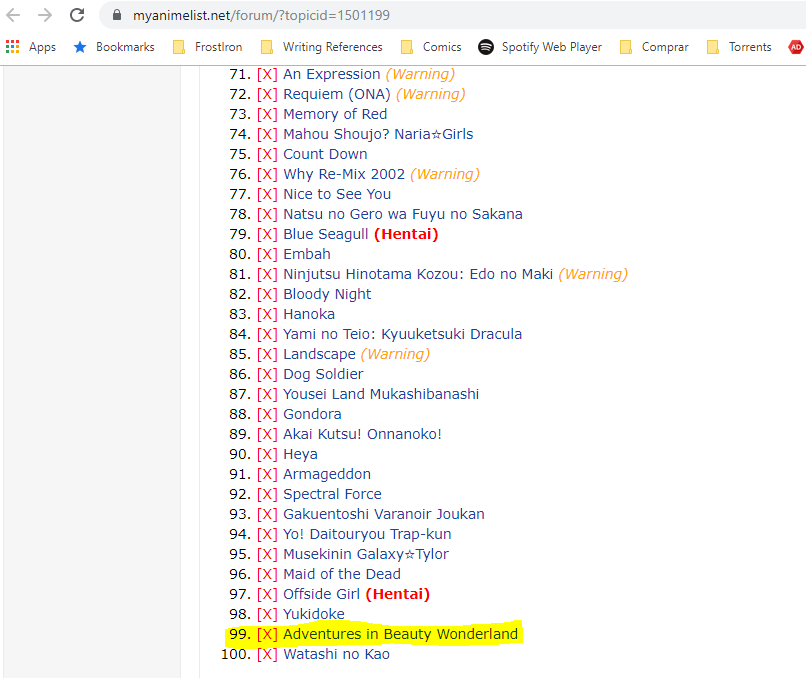This screenshot has height=678, width=806.
Task: Open the Hanoka link
Action: [x=309, y=314]
